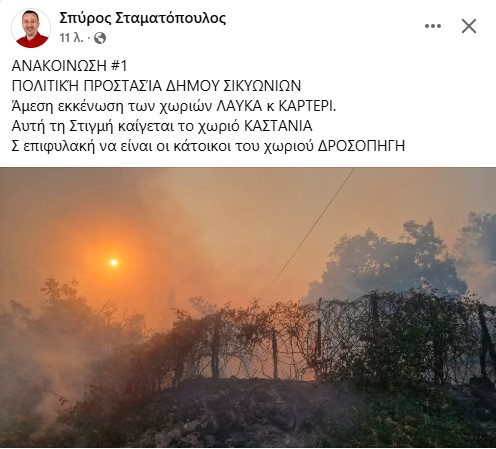This screenshot has height=449, width=496.
Task: Select the line "ΠΟΛΙΤΙΚΉ ΠΡΟΣΤΑΣΊΑ ΔΗΜΟΥ ΣΙΚΥΩΝΙΩΝ"
Action: [x=156, y=86]
